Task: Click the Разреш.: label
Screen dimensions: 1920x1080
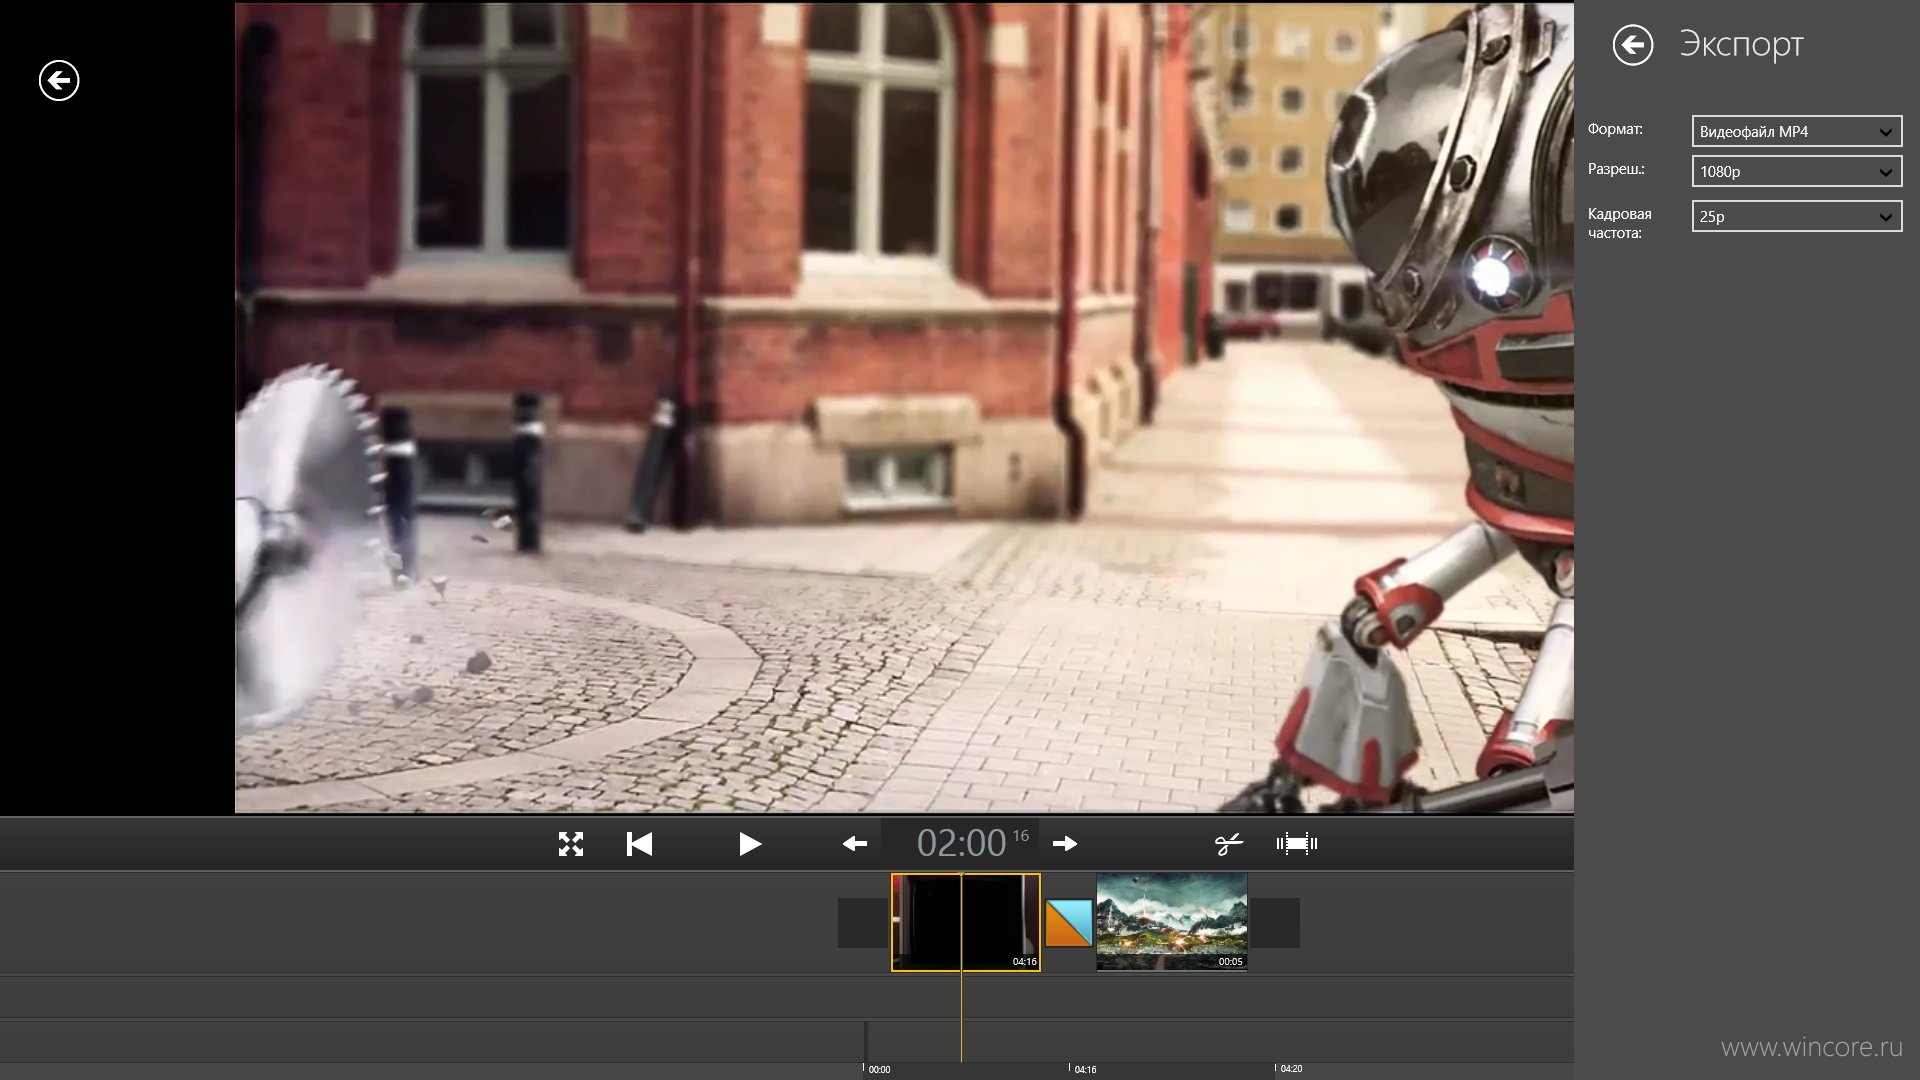Action: pyautogui.click(x=1616, y=169)
